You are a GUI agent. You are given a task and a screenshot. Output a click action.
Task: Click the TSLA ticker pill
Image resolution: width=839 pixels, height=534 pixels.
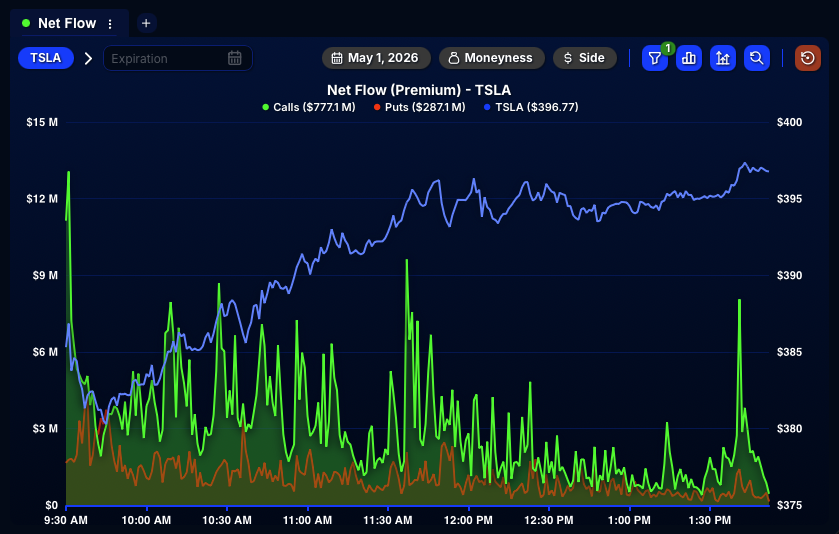45,58
